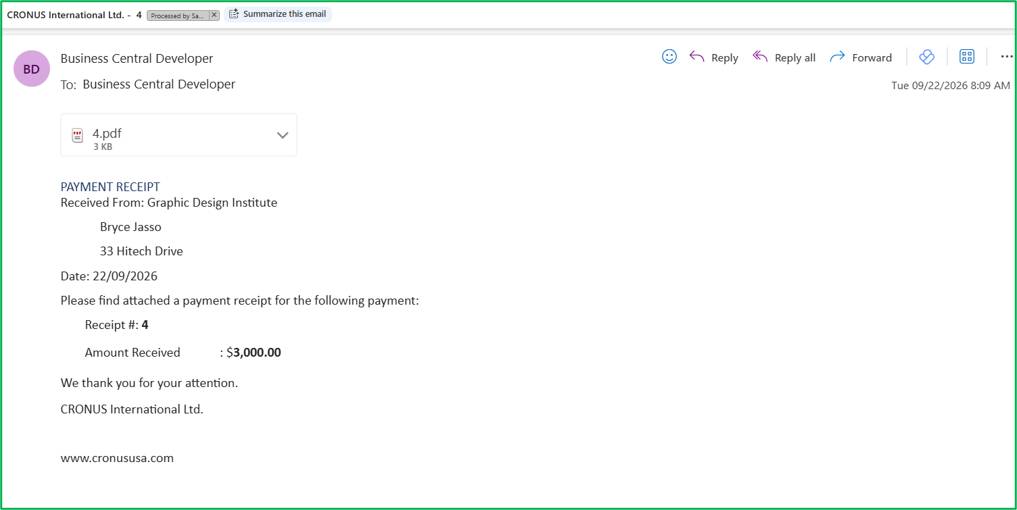Remove the Processed by category tag
This screenshot has height=510, width=1017.
coord(215,15)
